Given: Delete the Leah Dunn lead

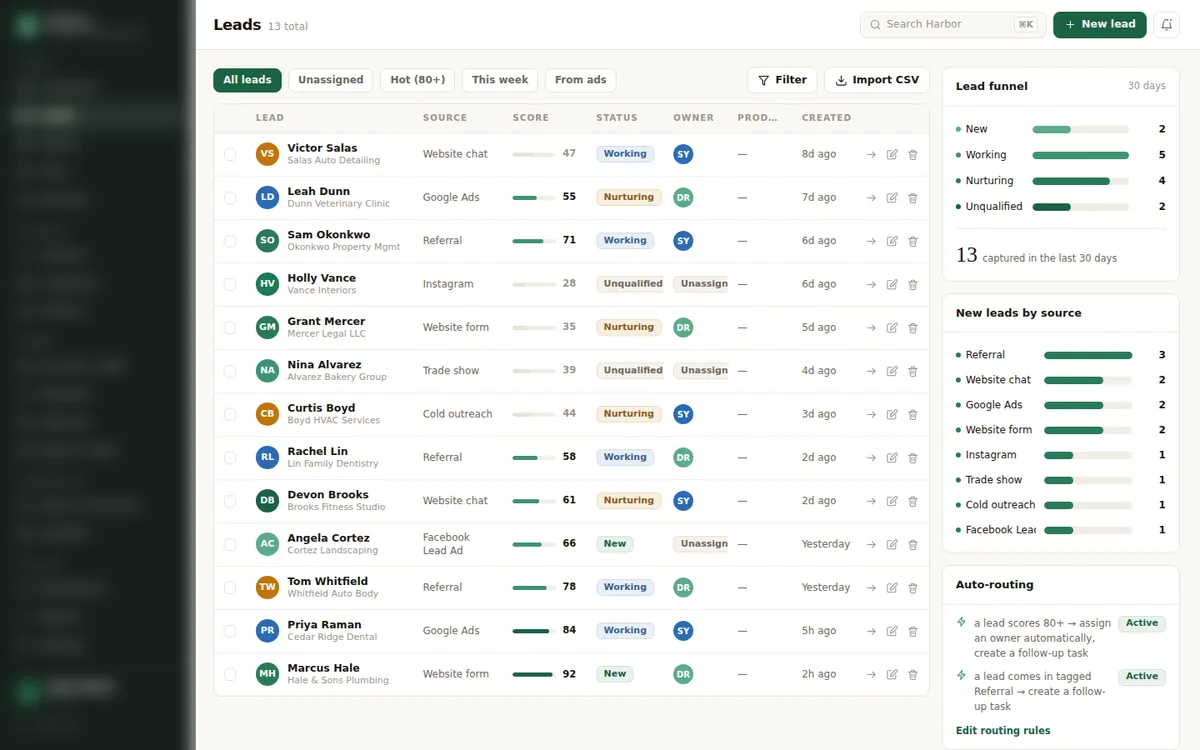Looking at the screenshot, I should (x=913, y=198).
